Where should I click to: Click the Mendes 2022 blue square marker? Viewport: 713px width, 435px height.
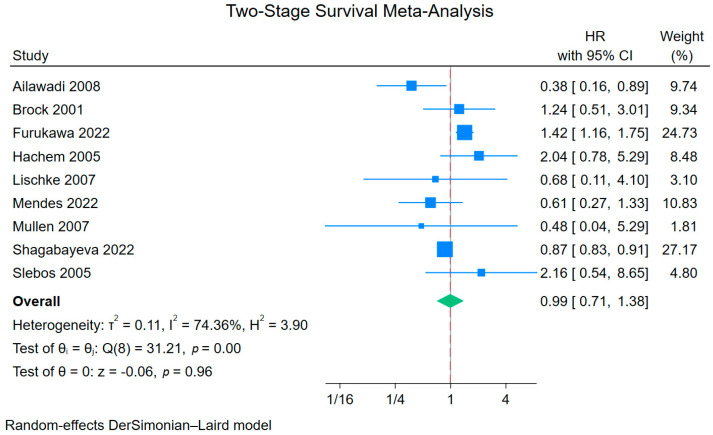point(430,202)
